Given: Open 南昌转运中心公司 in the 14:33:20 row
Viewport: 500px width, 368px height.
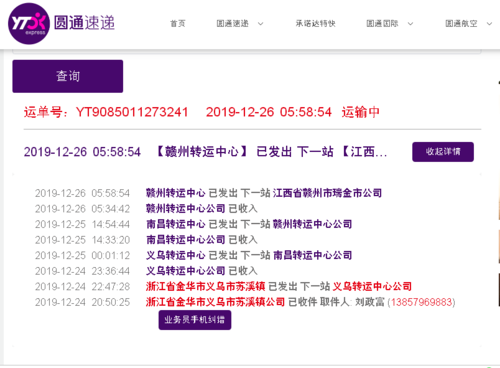Looking at the screenshot, I should [x=186, y=240].
